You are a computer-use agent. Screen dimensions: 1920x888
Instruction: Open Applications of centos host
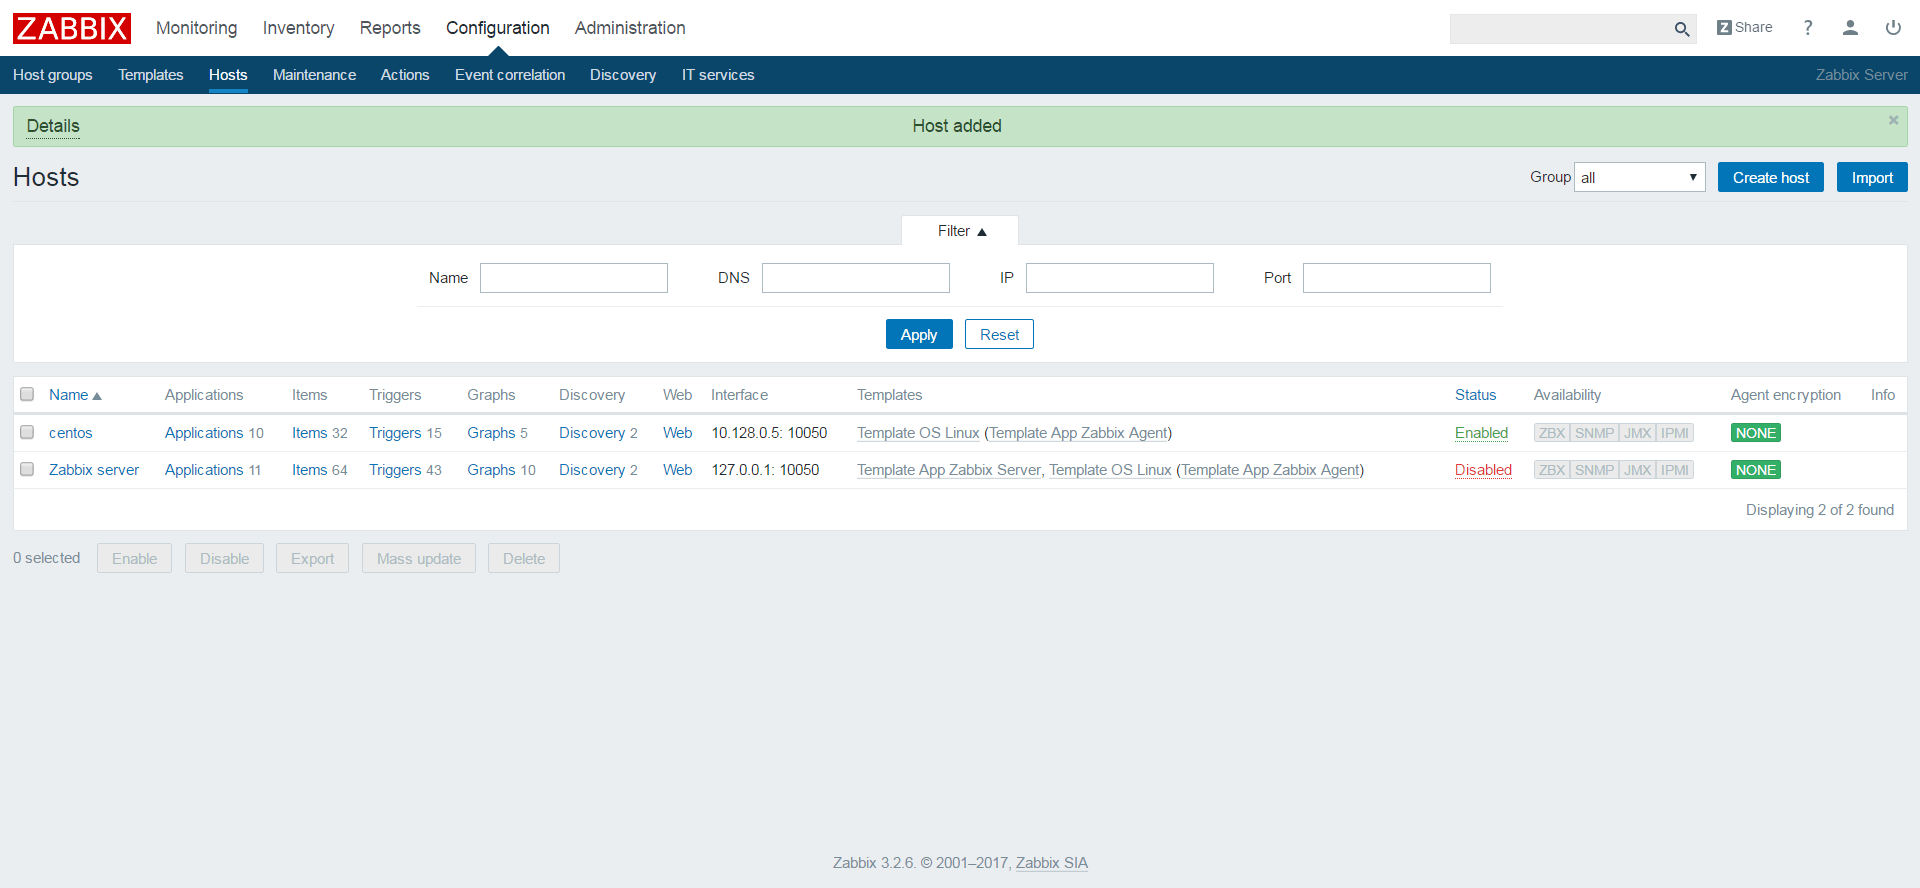coord(204,433)
